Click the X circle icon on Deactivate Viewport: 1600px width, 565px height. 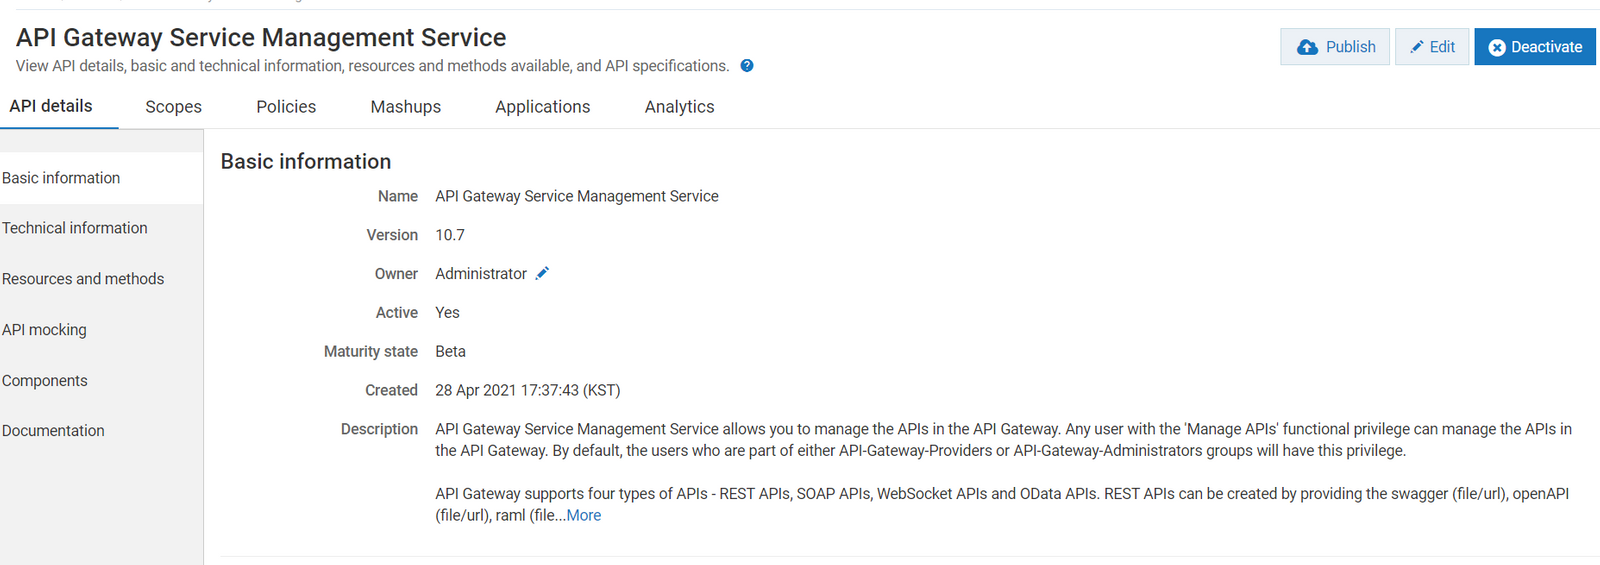coord(1497,47)
